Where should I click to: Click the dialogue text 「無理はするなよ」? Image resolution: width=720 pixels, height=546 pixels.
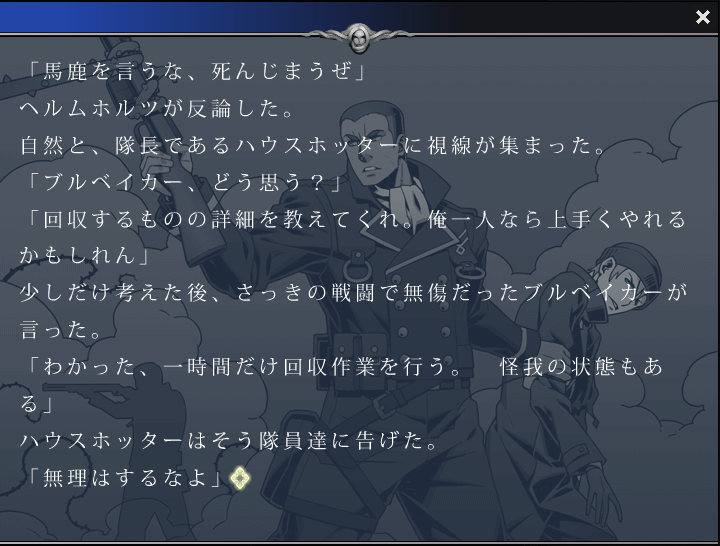point(123,478)
